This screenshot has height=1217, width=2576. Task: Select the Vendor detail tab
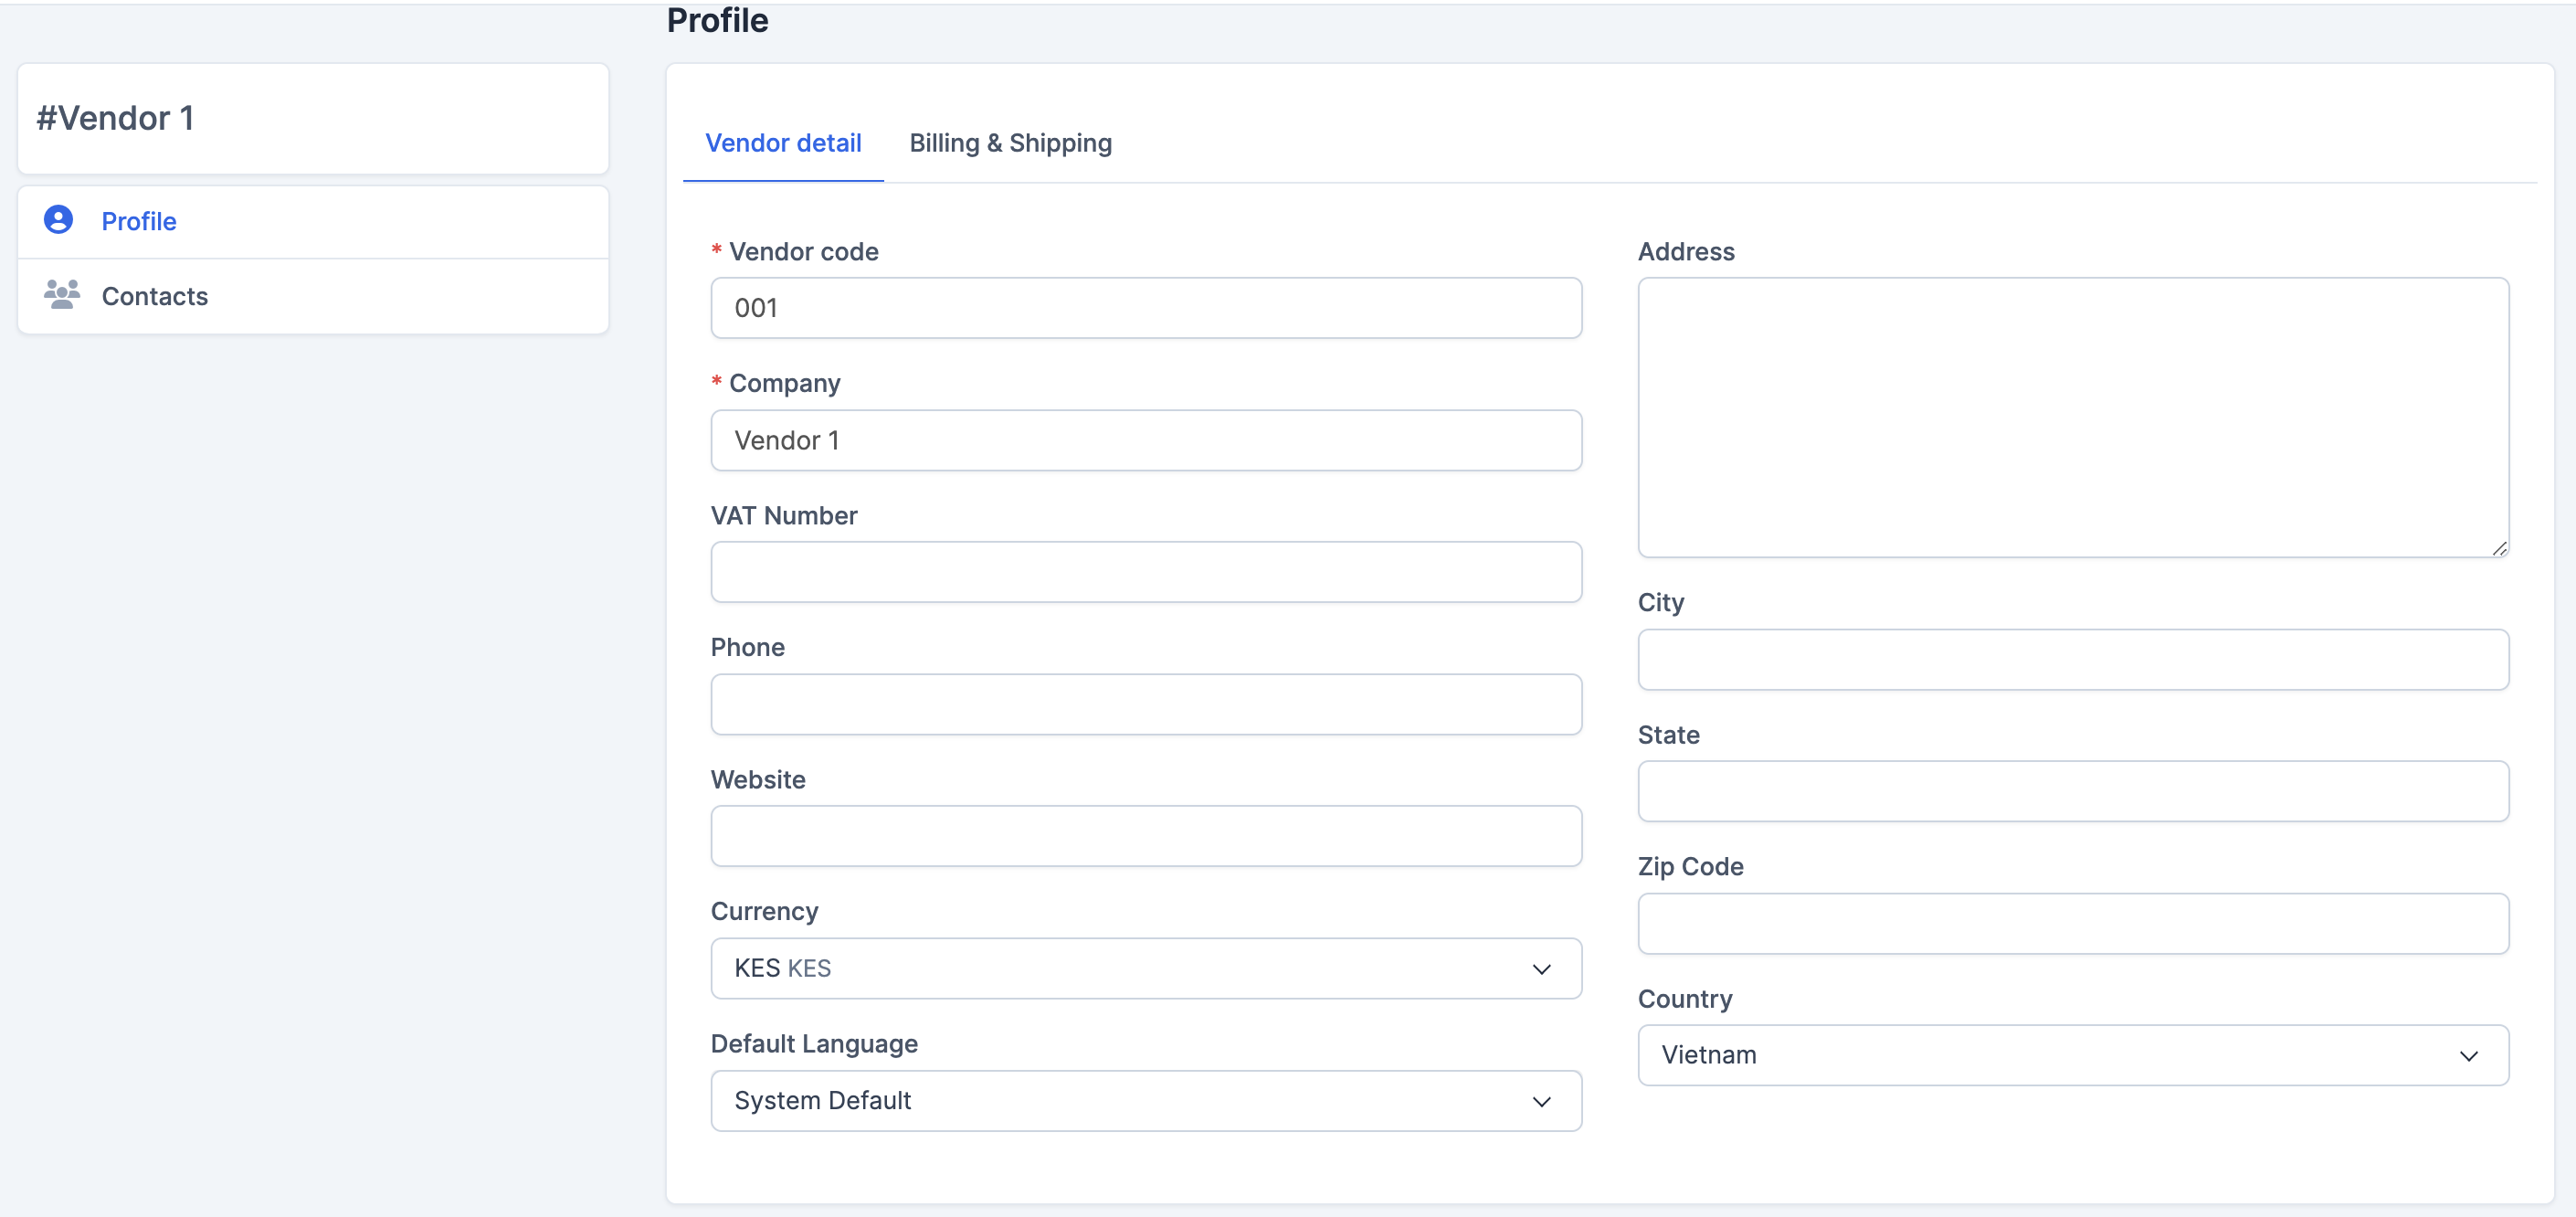coord(782,143)
